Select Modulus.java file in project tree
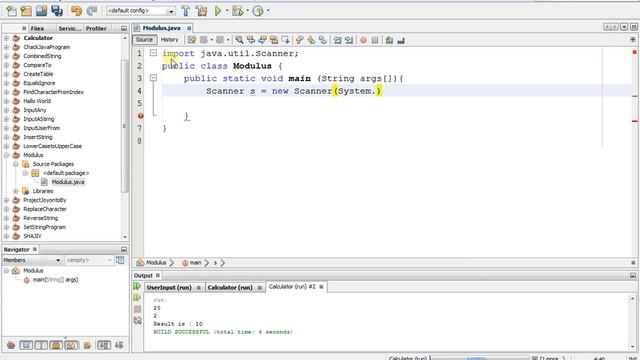Viewport: 640px width, 360px height. (68, 182)
